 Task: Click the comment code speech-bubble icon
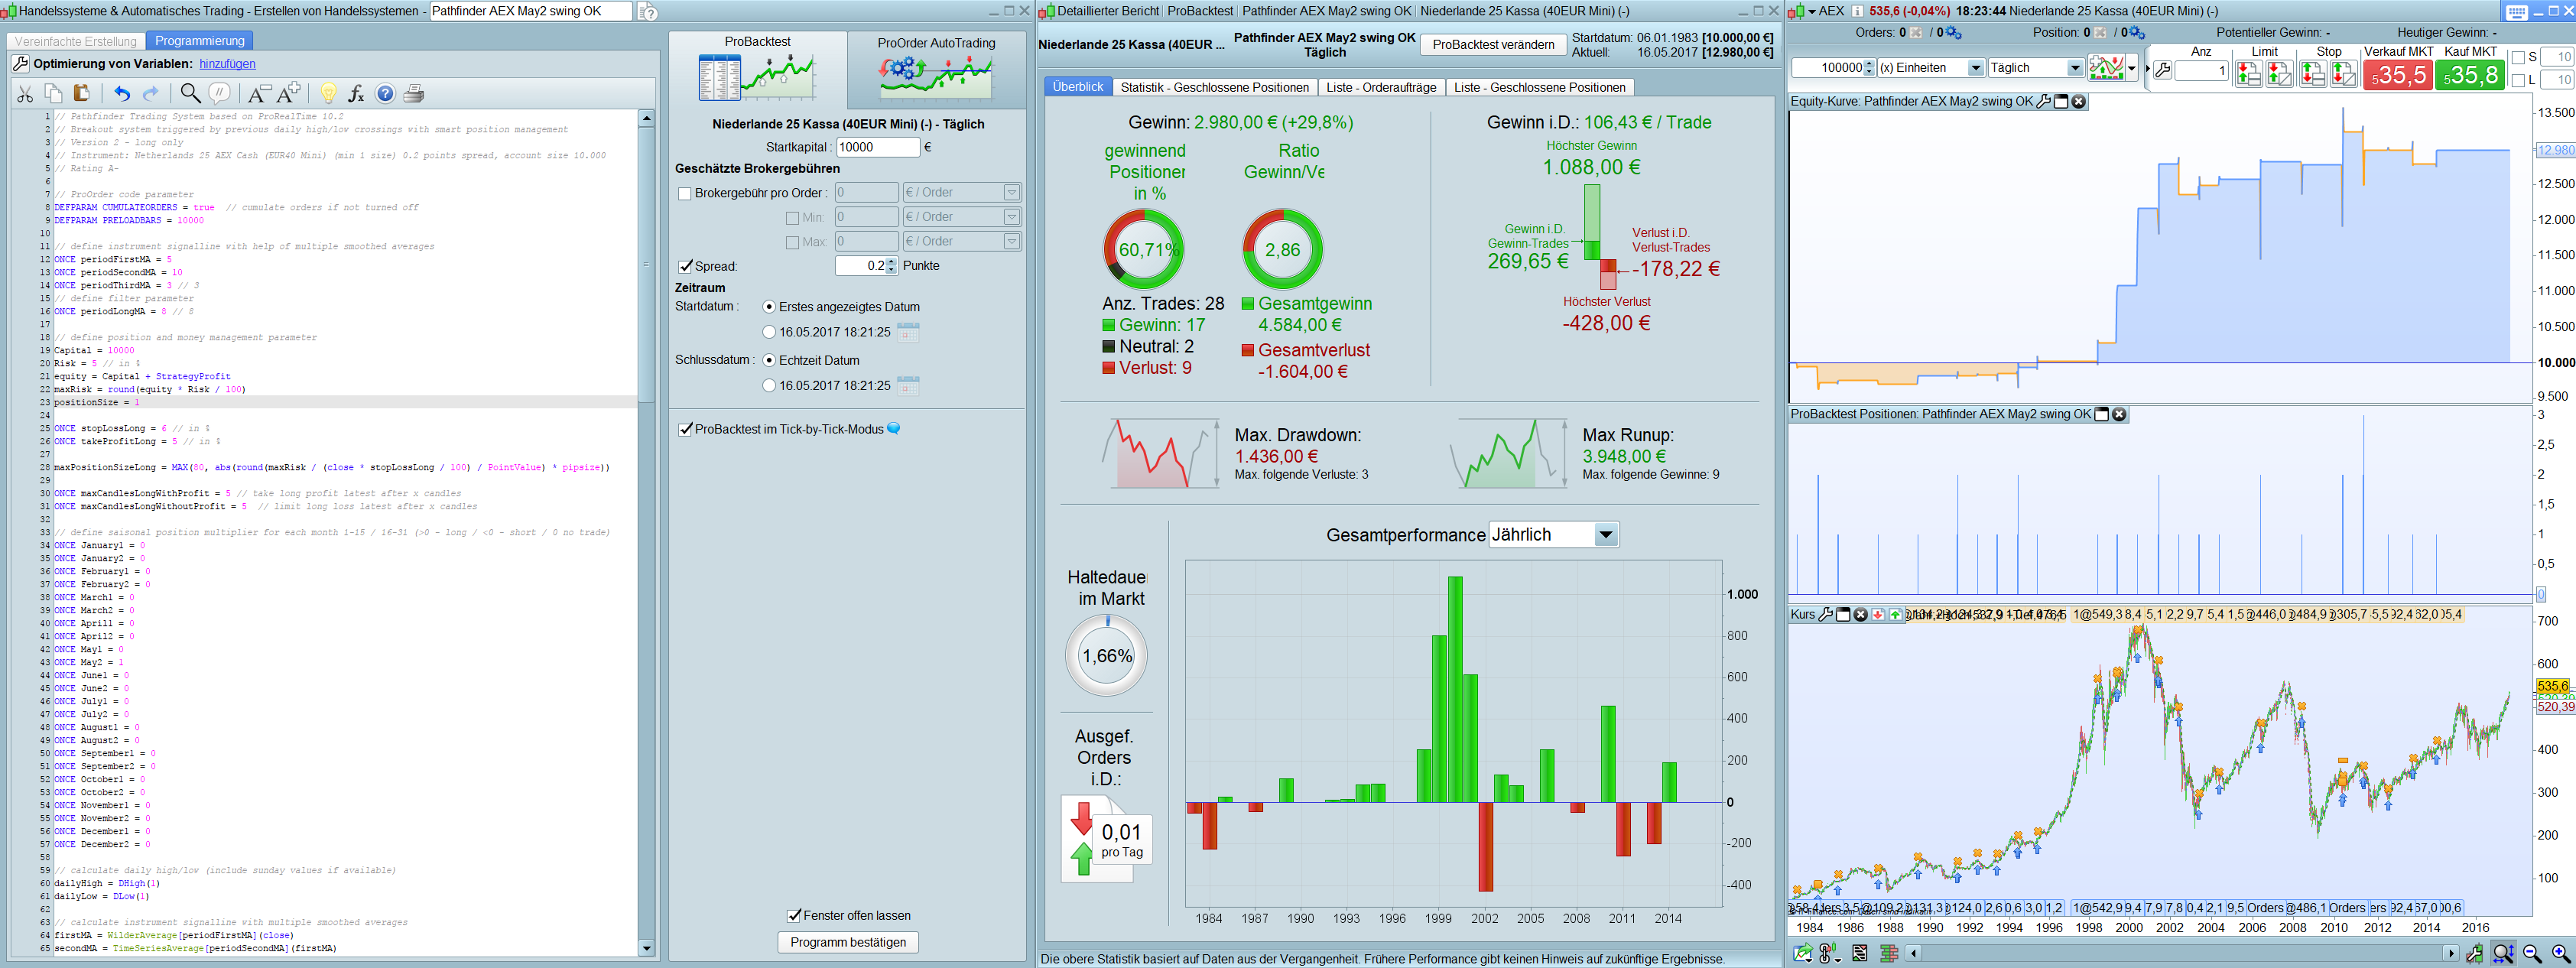219,94
